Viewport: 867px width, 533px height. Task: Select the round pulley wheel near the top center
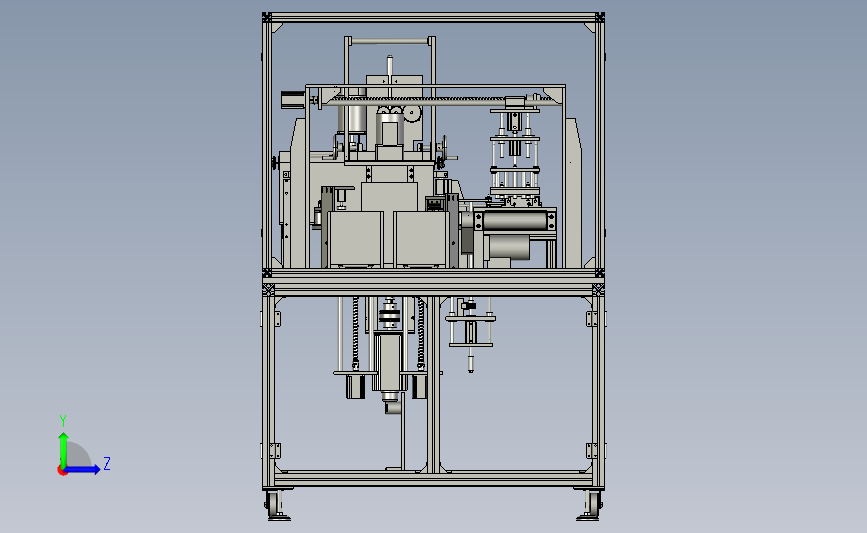pyautogui.click(x=412, y=114)
